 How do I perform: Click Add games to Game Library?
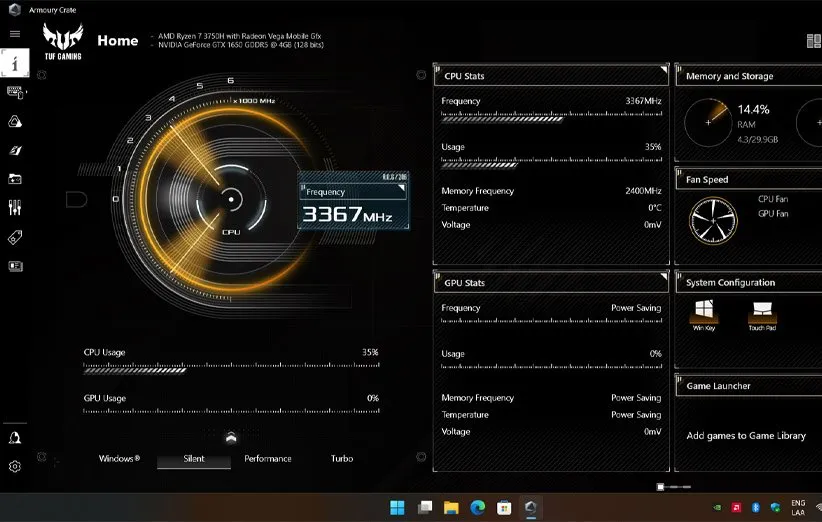[746, 436]
